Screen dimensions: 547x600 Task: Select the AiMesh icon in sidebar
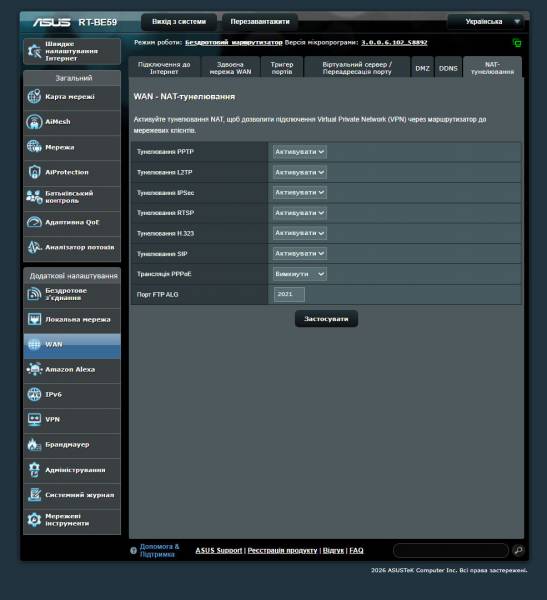tap(34, 122)
